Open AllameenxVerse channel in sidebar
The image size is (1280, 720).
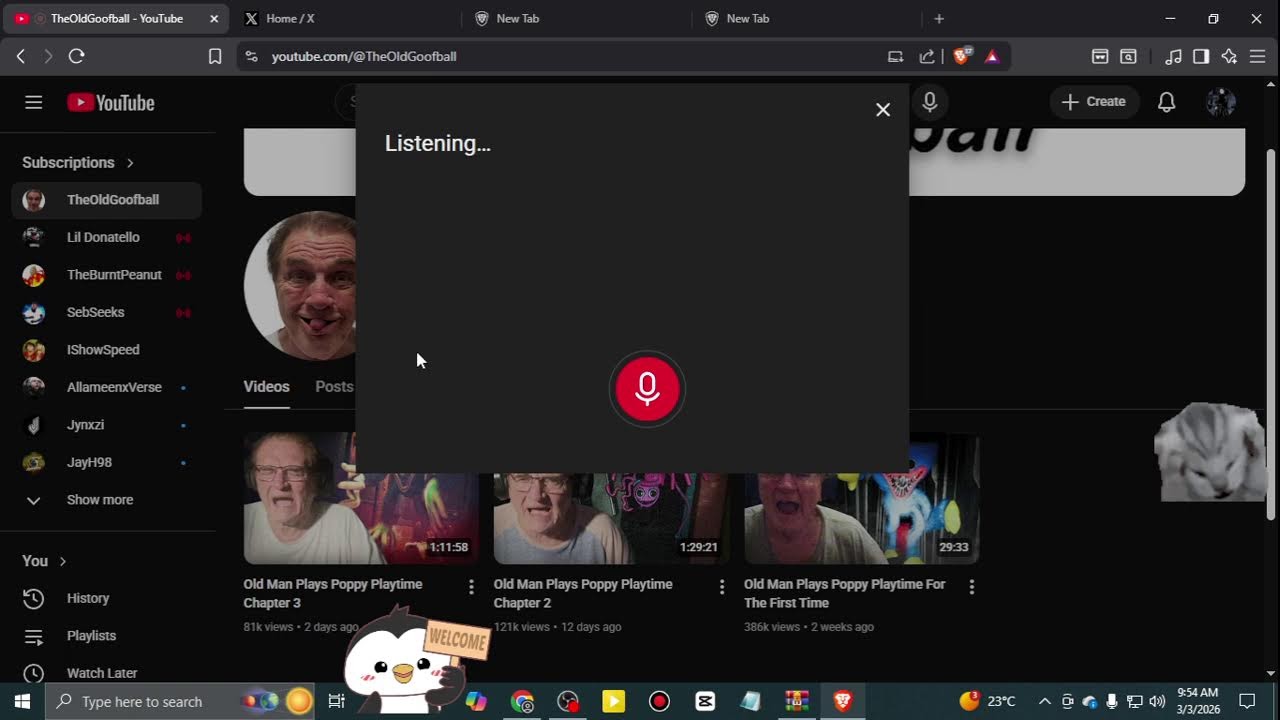coord(107,387)
